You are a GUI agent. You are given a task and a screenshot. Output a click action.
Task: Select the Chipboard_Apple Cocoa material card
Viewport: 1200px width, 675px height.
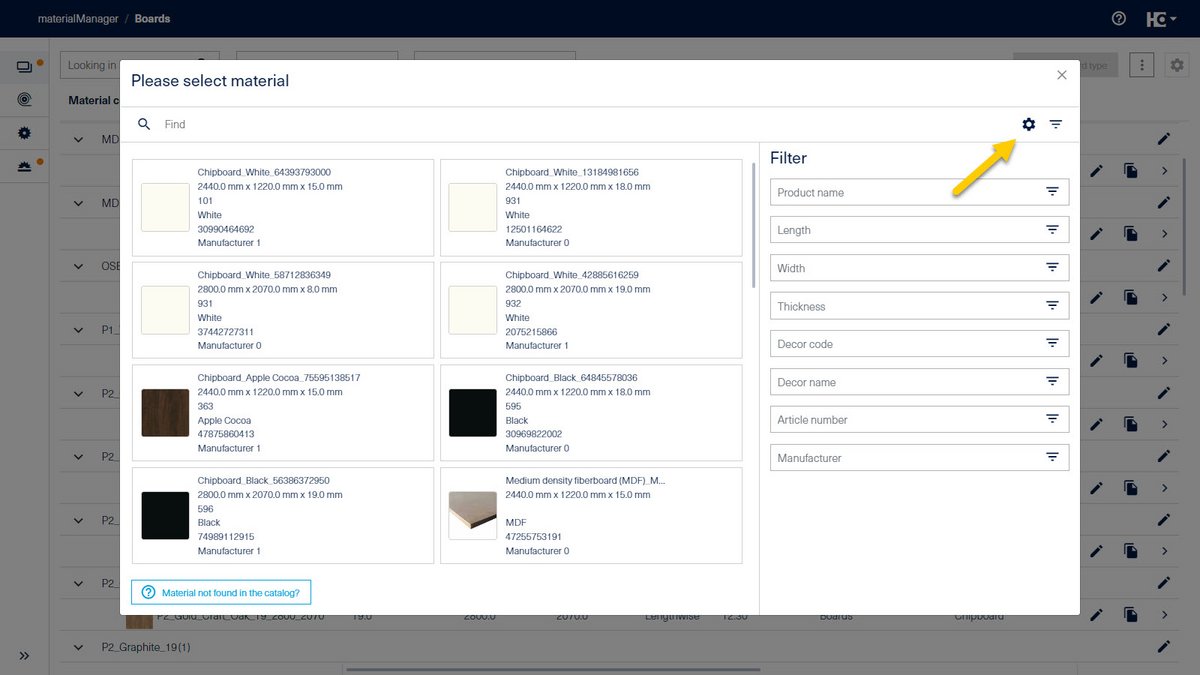(x=281, y=412)
